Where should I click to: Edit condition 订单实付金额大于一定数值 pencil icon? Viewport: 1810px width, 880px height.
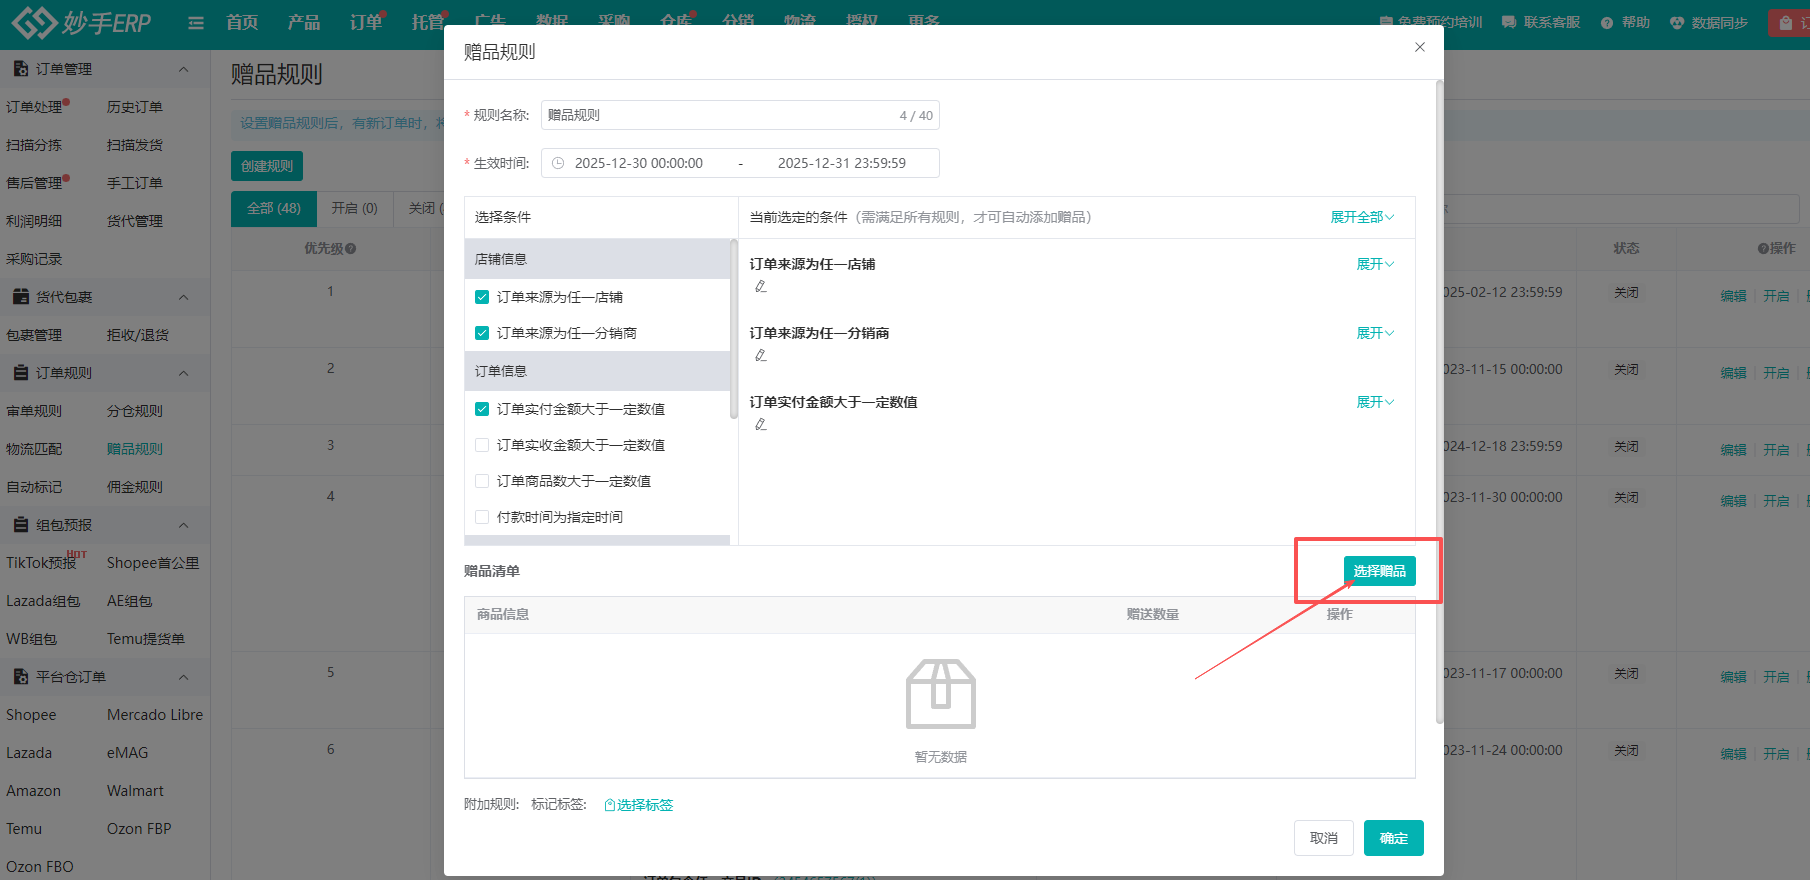(761, 425)
